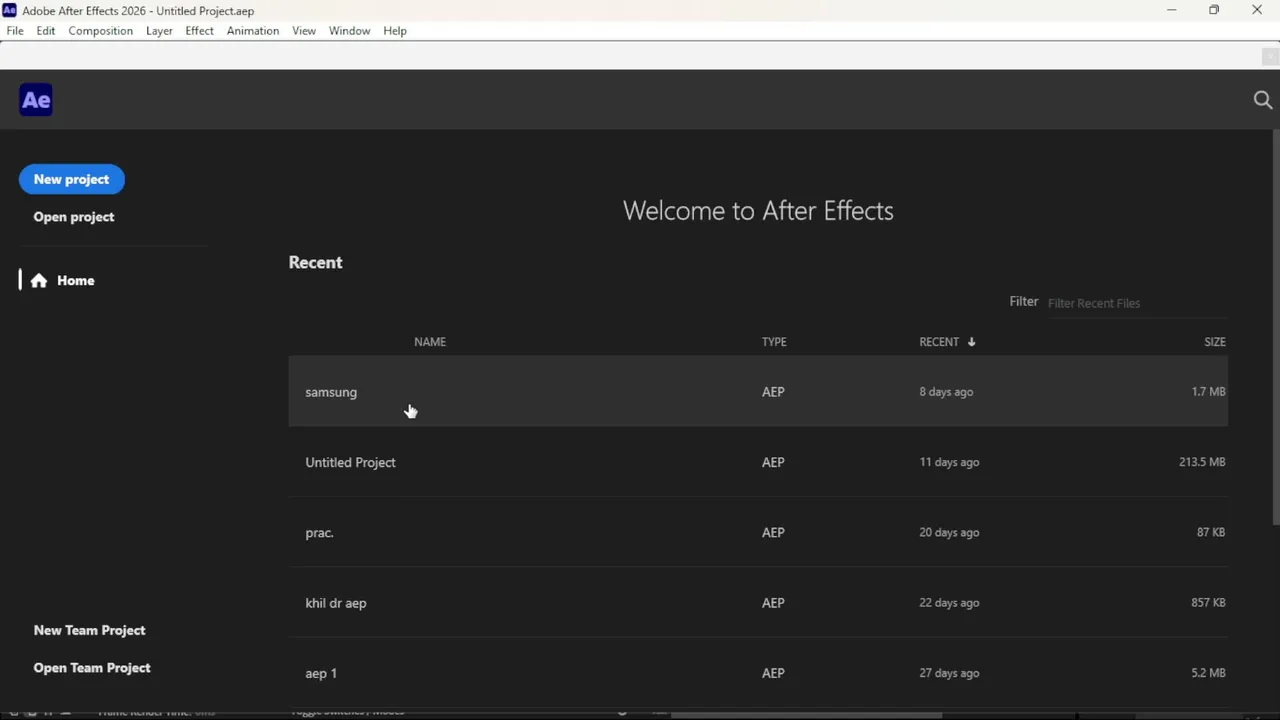Click Open Team Project
1280x720 pixels.
(92, 668)
